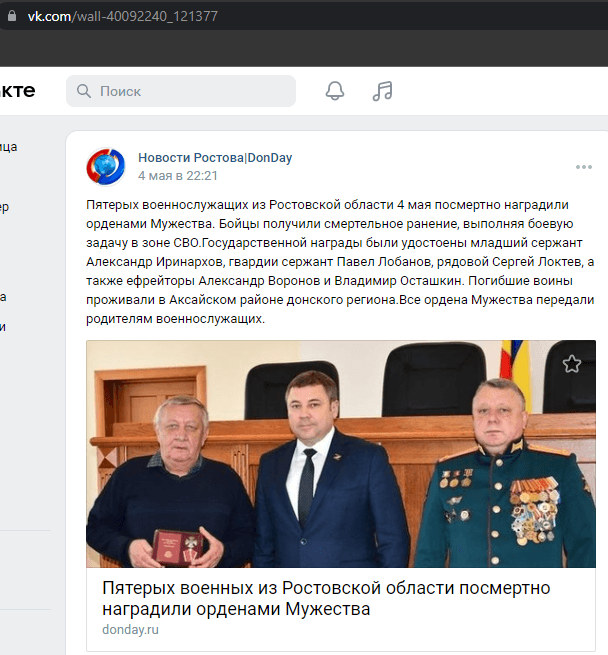
Task: Click the magnifier icon in search
Action: pyautogui.click(x=84, y=91)
